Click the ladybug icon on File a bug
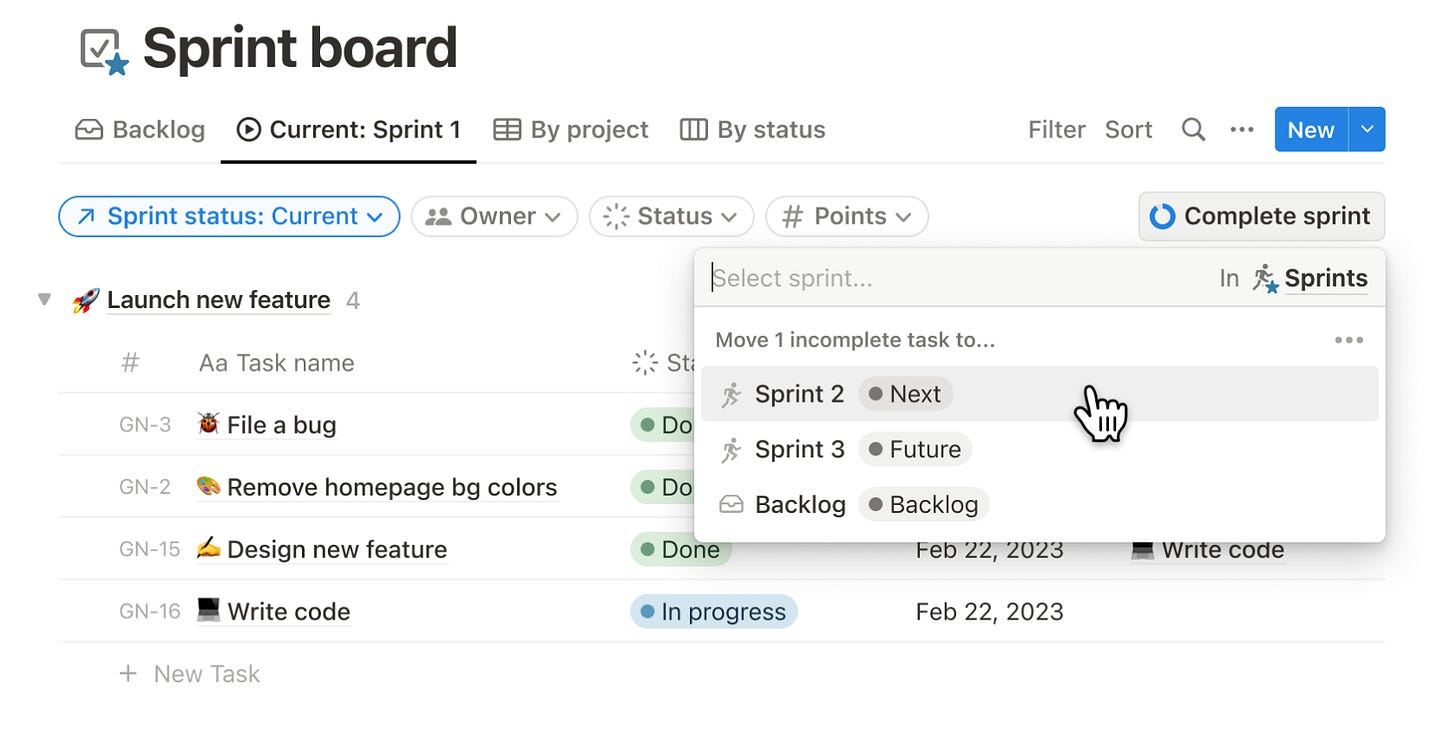The height and width of the screenshot is (729, 1456). point(208,424)
